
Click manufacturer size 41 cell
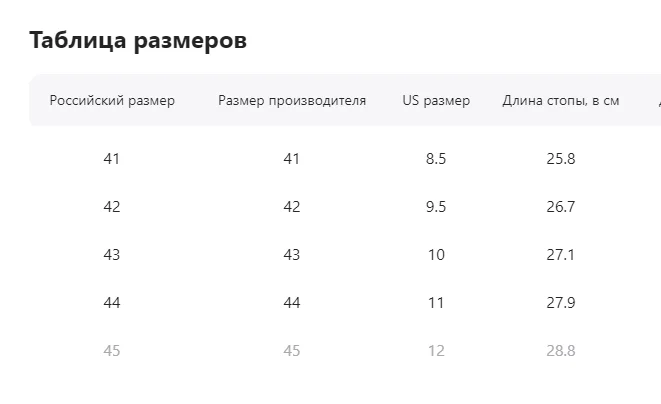click(292, 159)
